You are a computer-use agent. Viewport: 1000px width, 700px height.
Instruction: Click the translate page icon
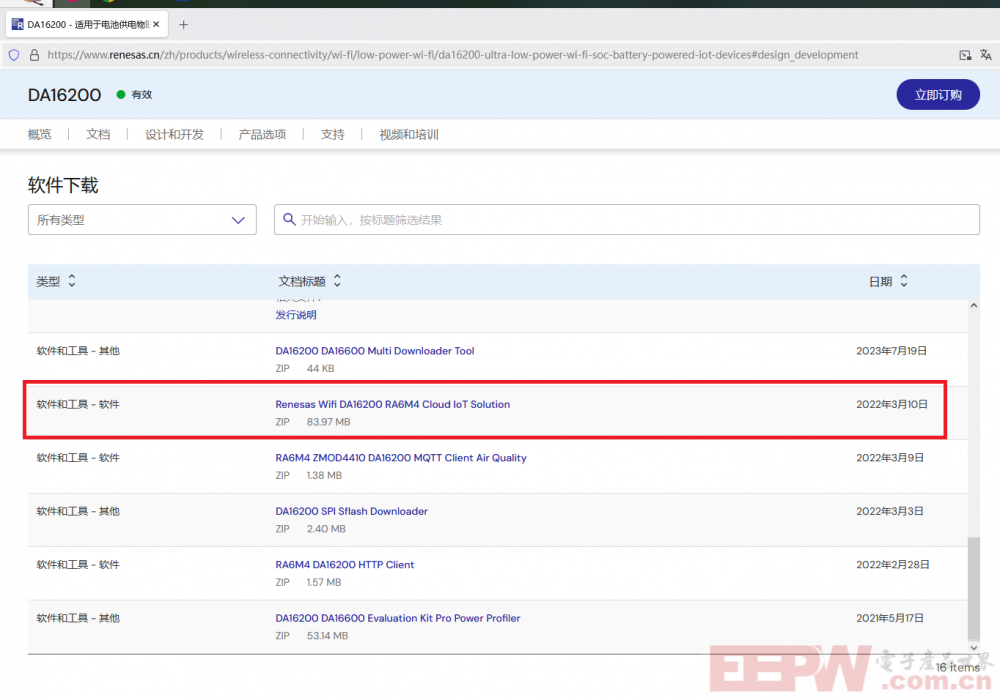point(986,55)
